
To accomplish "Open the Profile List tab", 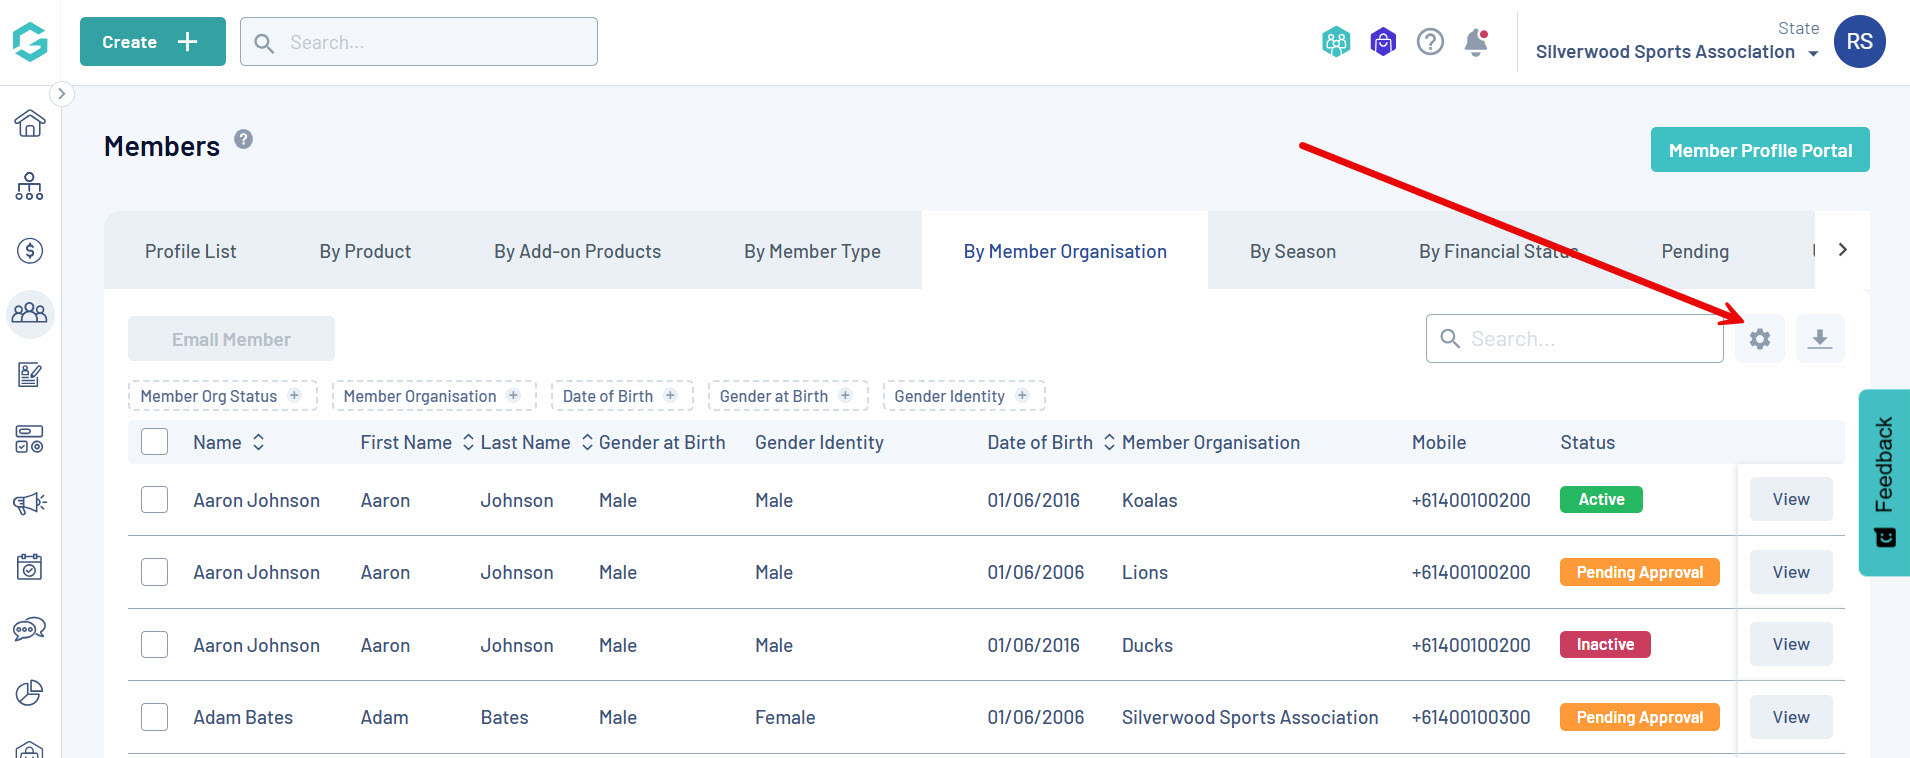I will [x=190, y=251].
